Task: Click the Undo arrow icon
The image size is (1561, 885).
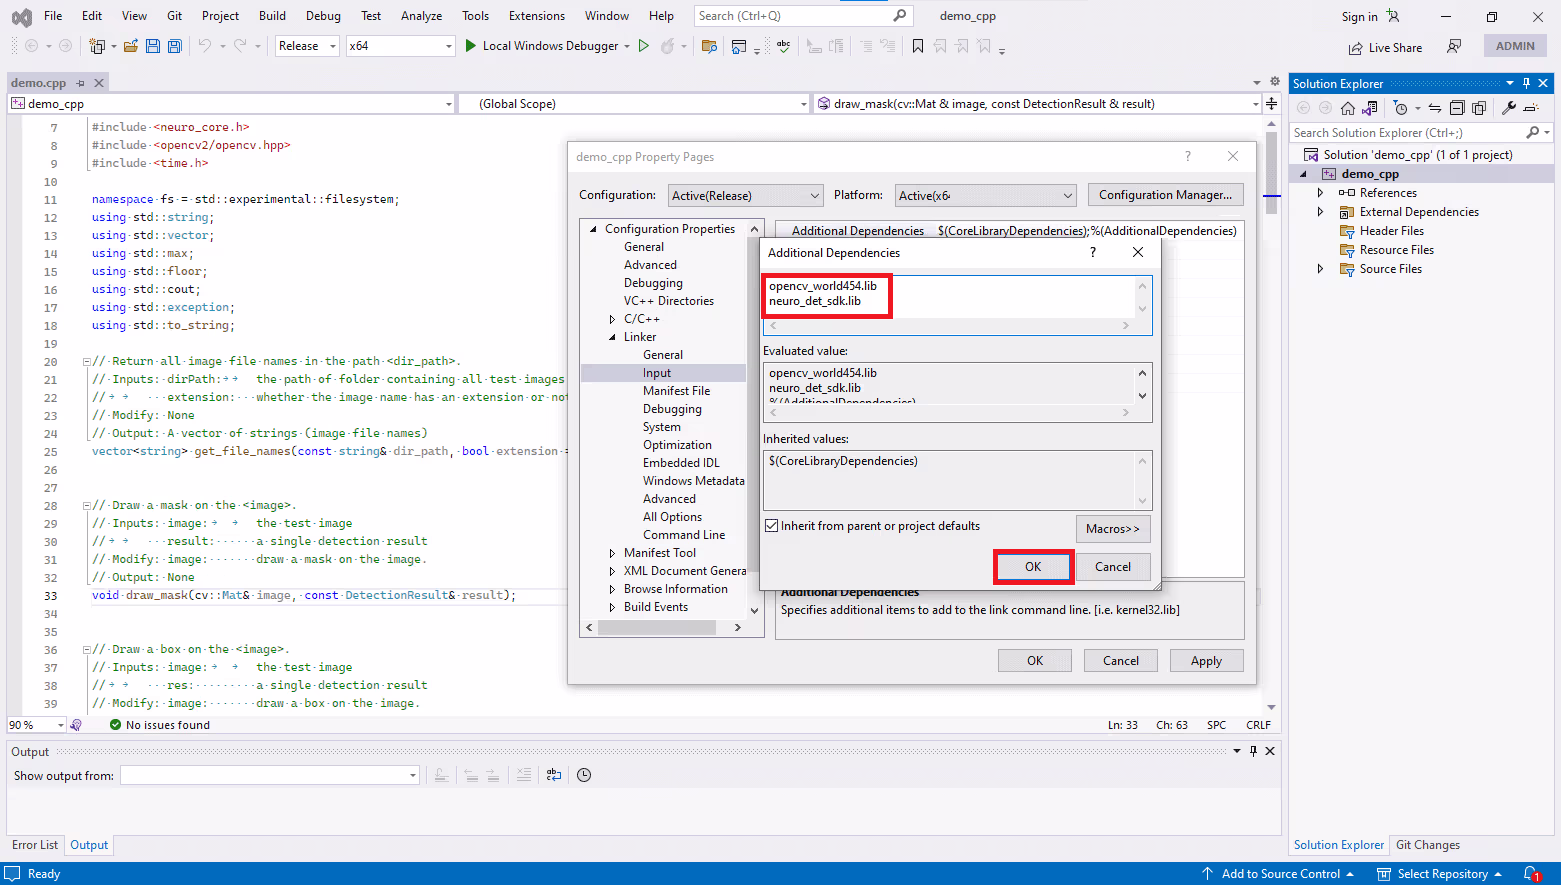Action: point(205,46)
